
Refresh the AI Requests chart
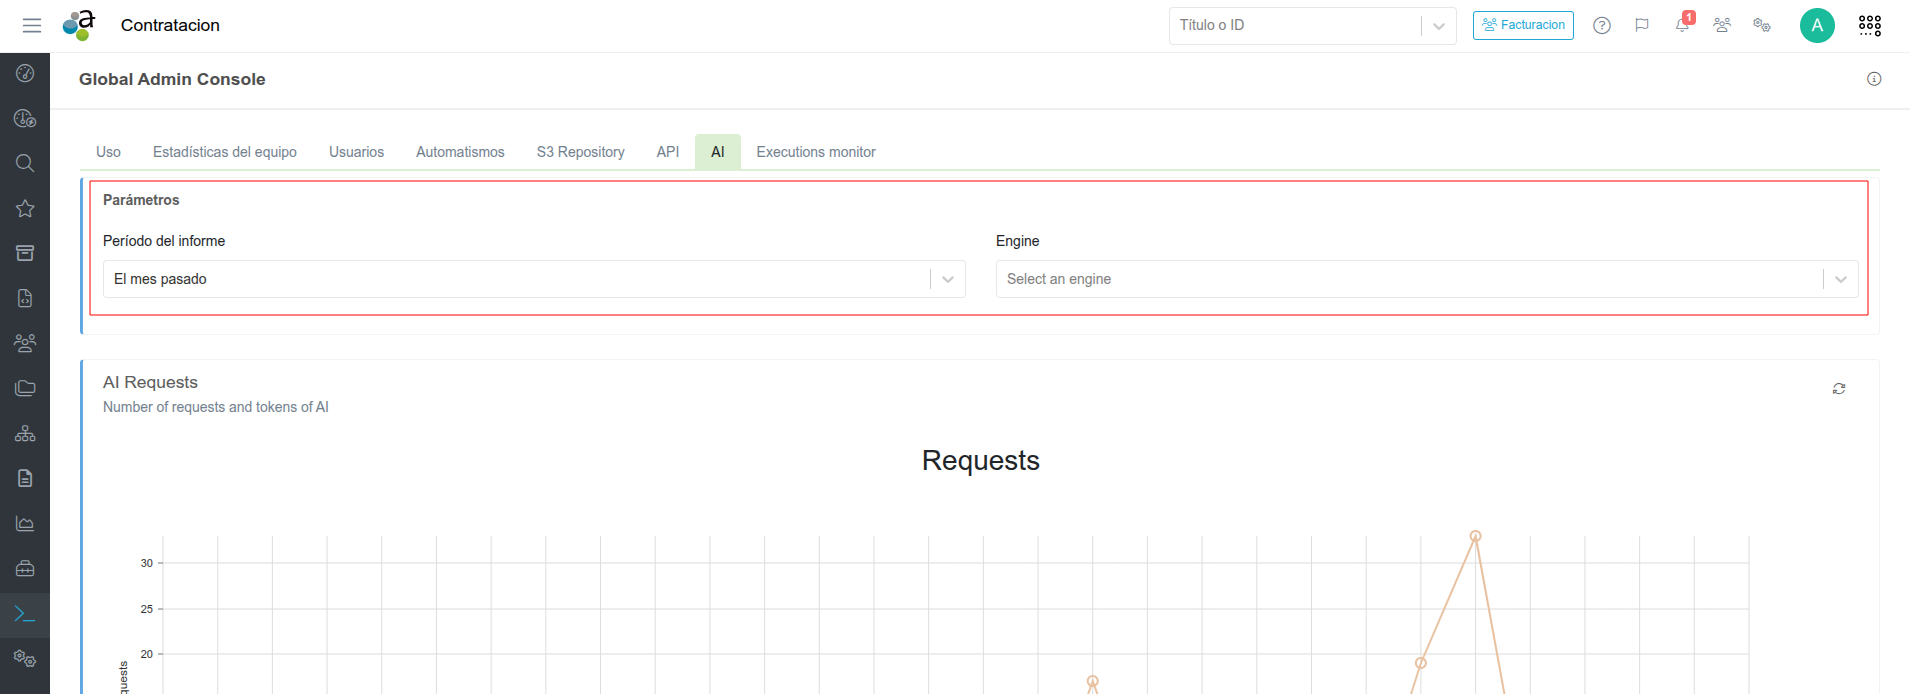1838,389
